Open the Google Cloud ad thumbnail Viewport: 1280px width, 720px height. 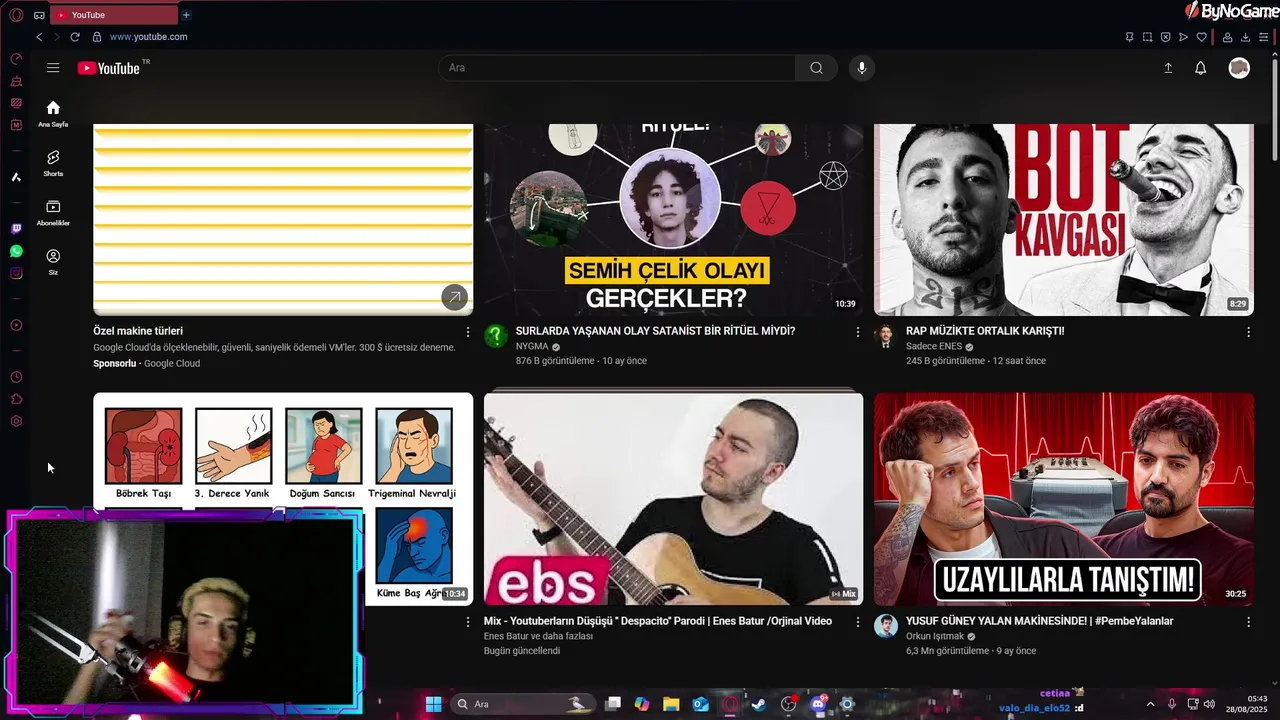[x=283, y=219]
